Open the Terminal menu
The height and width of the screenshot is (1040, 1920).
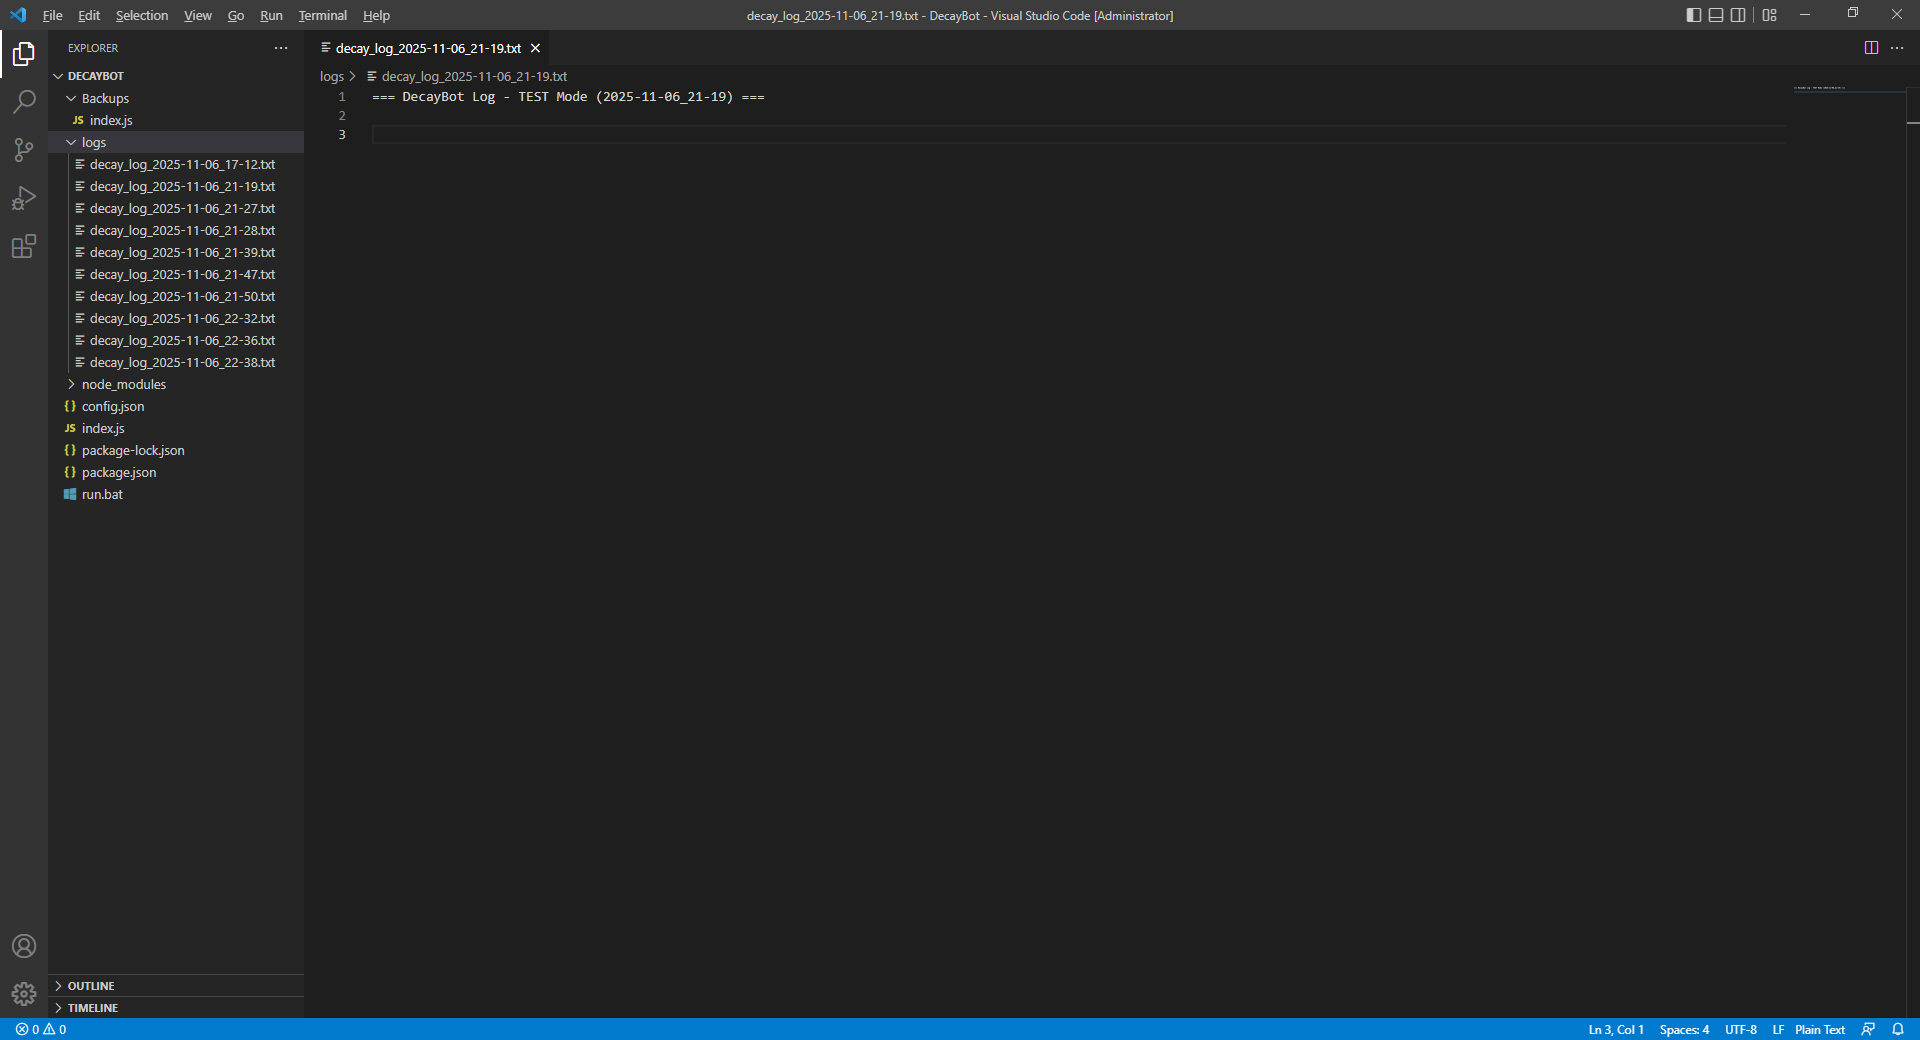pyautogui.click(x=323, y=15)
